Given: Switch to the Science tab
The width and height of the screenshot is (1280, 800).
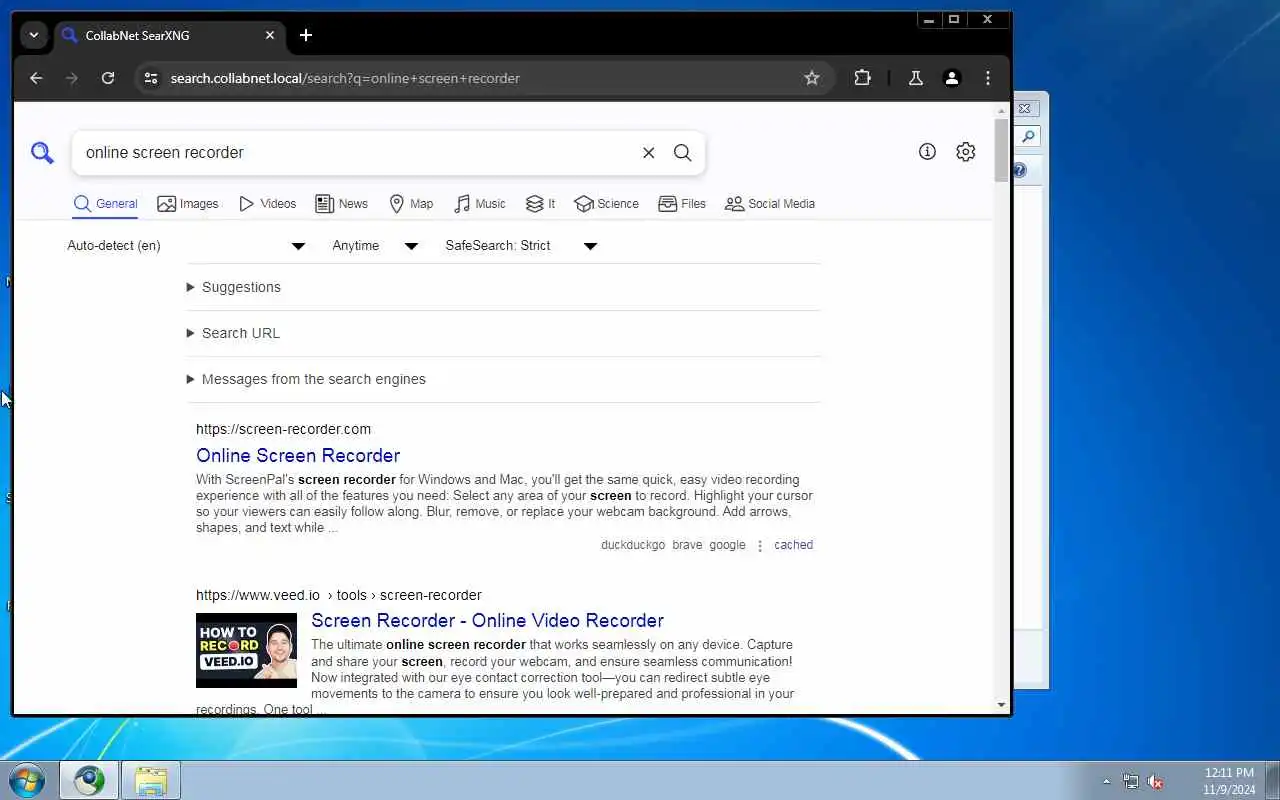Looking at the screenshot, I should (606, 203).
